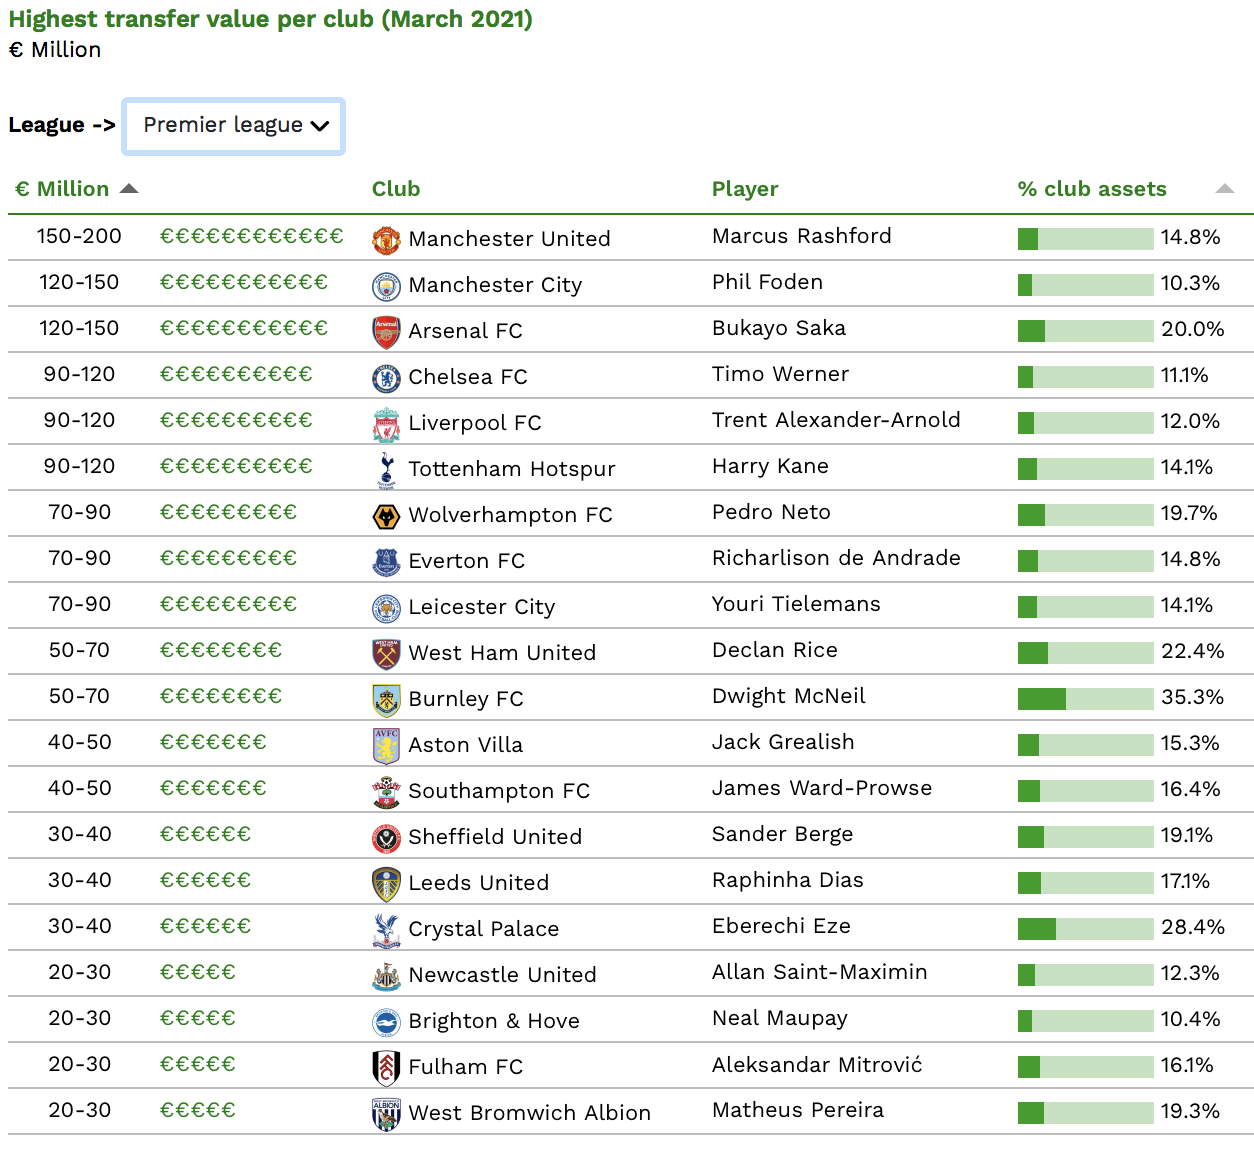Click the Club column header
The width and height of the screenshot is (1254, 1152).
(x=396, y=189)
